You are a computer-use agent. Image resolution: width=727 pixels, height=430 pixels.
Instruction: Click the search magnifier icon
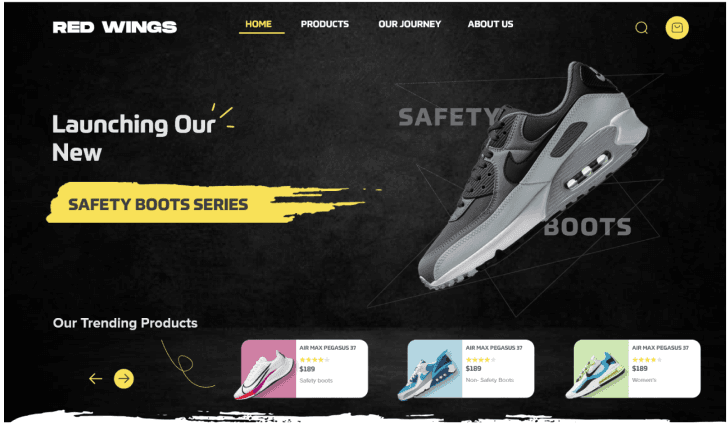click(641, 28)
